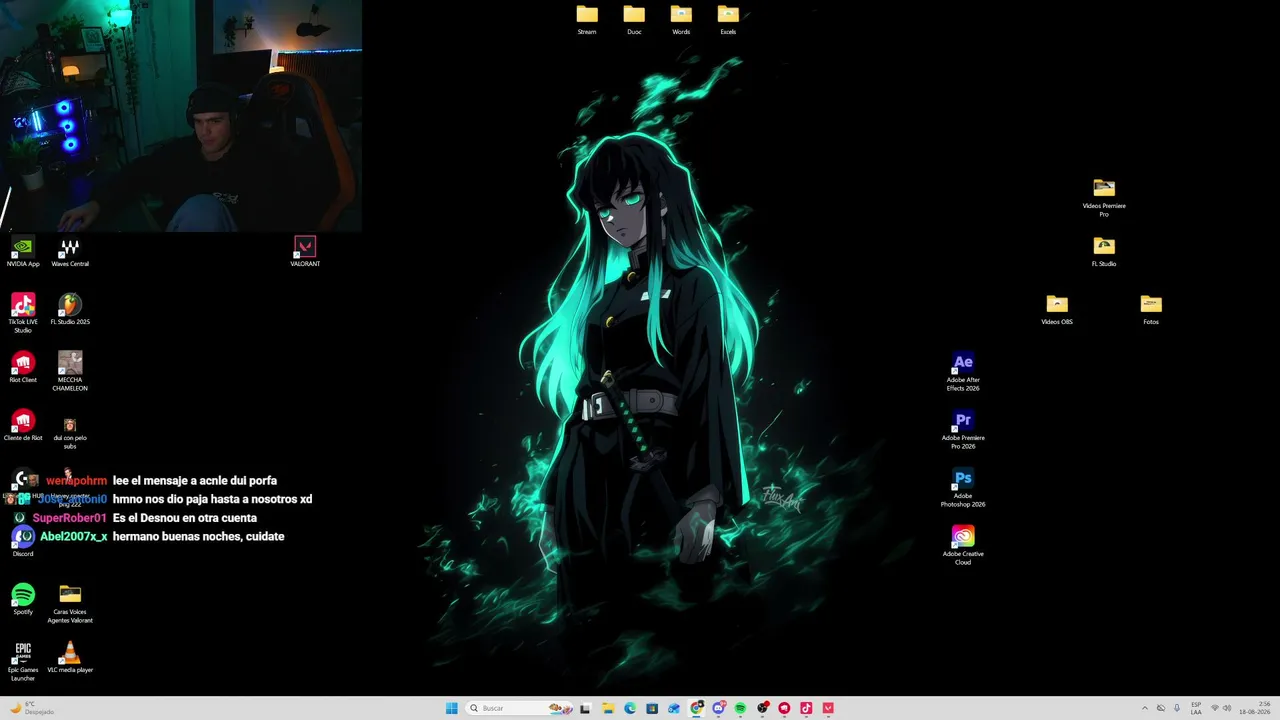Select the Discord desktop shortcut
The width and height of the screenshot is (1280, 720).
point(23,541)
